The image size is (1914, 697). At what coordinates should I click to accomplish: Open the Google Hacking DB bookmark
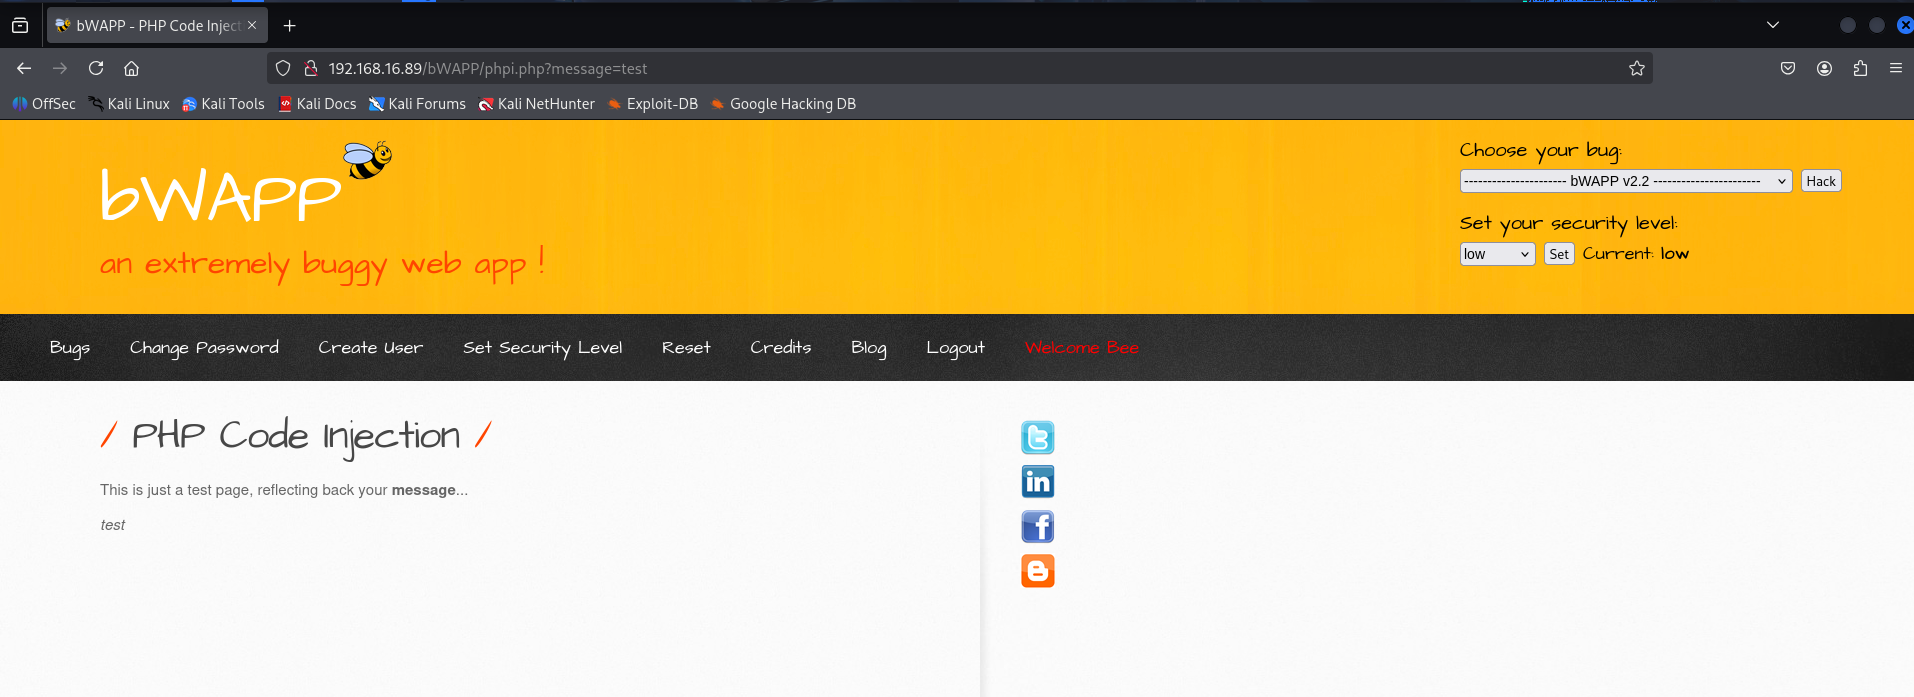point(783,104)
